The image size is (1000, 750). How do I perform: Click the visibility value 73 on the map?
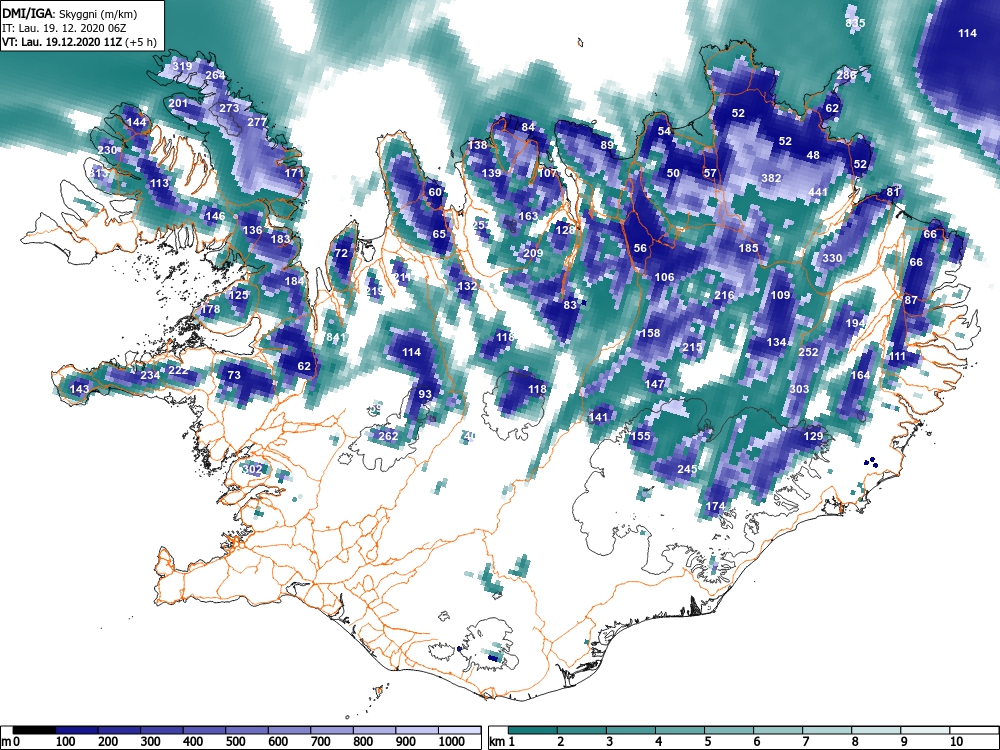click(234, 375)
